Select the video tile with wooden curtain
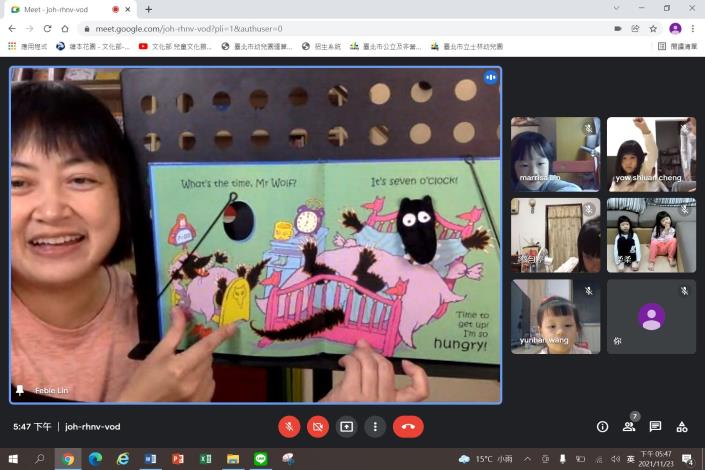 click(555, 235)
